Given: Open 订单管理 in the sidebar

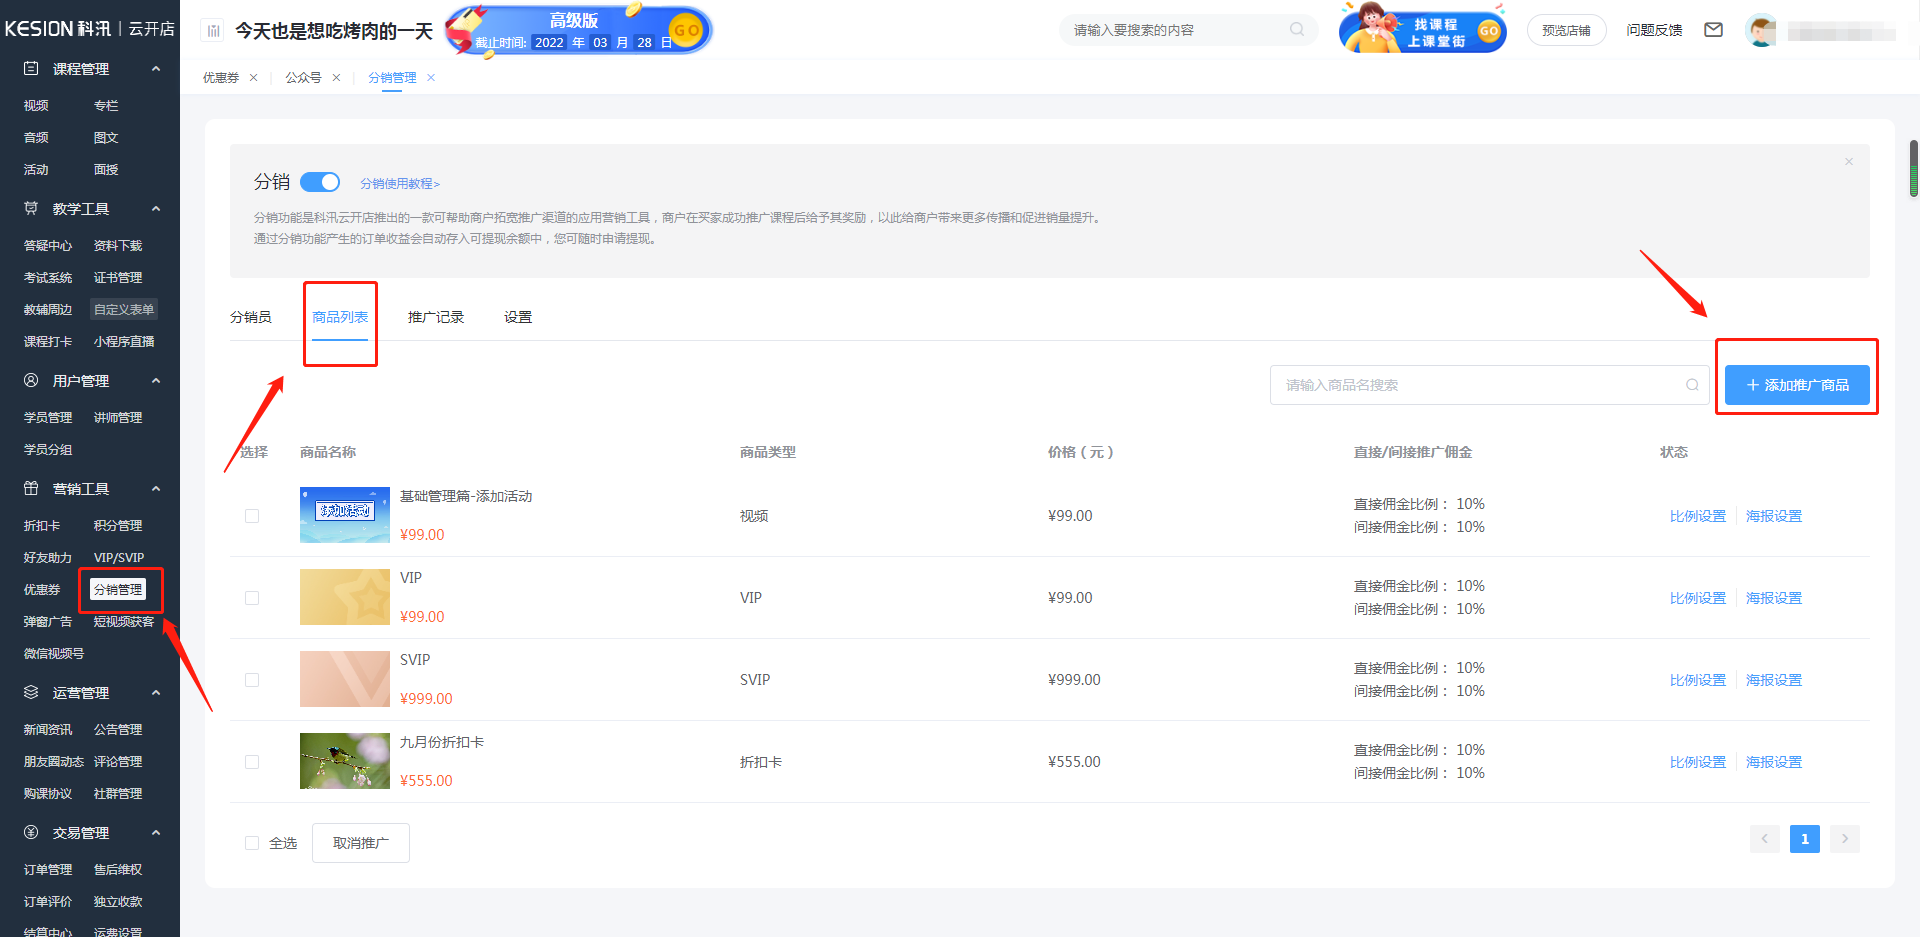Looking at the screenshot, I should coord(48,870).
